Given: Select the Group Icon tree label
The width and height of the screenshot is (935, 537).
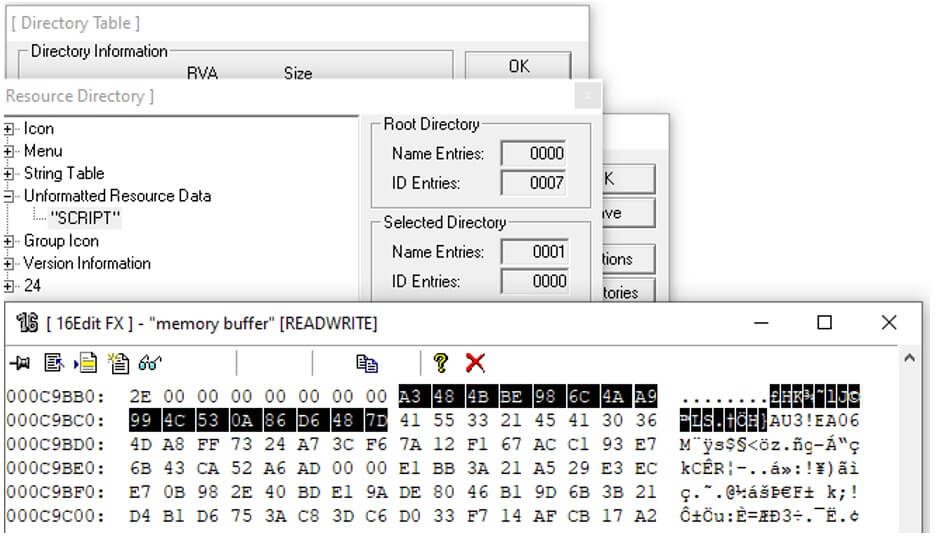Looking at the screenshot, I should (x=61, y=241).
